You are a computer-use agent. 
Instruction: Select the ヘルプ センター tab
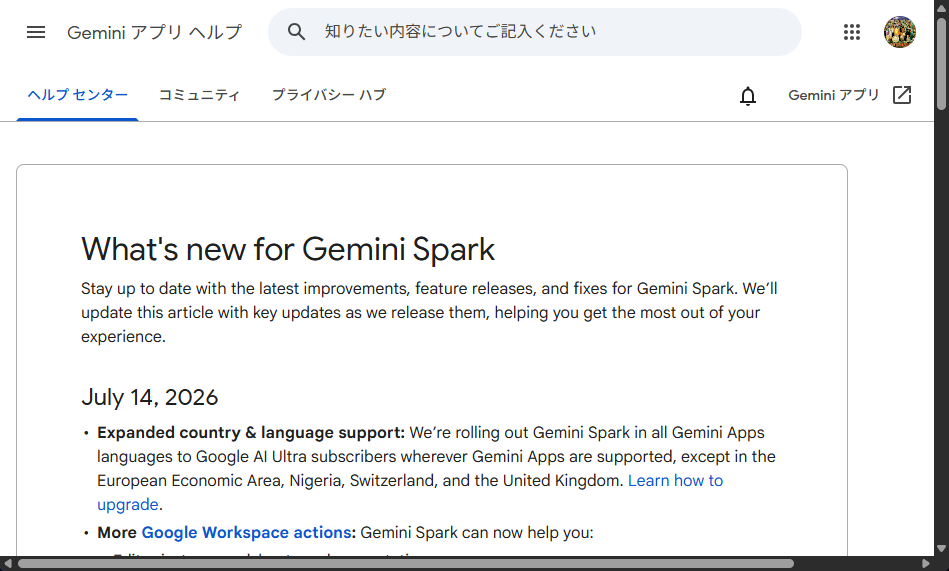click(77, 95)
